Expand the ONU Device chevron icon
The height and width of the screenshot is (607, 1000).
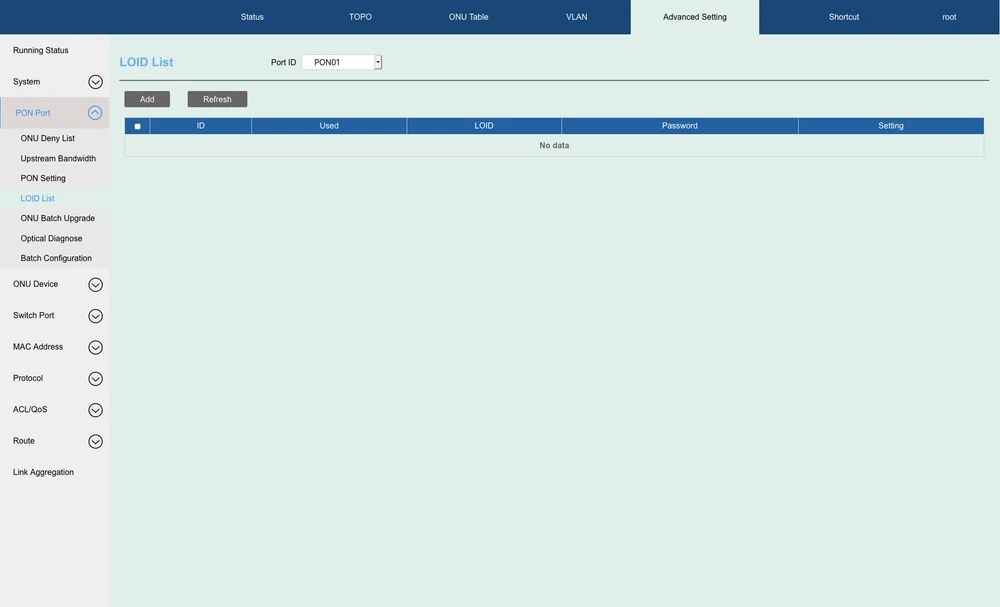point(95,284)
